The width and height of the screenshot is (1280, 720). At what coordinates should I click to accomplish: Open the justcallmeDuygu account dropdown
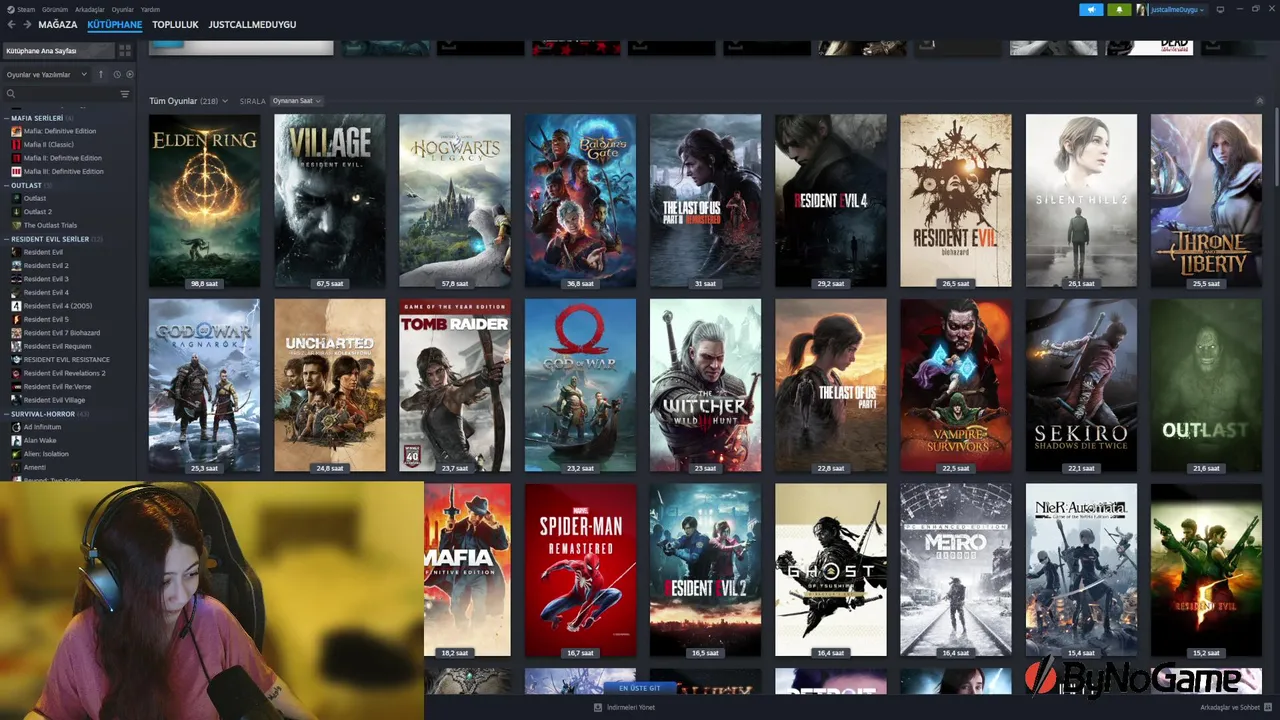tap(1178, 9)
